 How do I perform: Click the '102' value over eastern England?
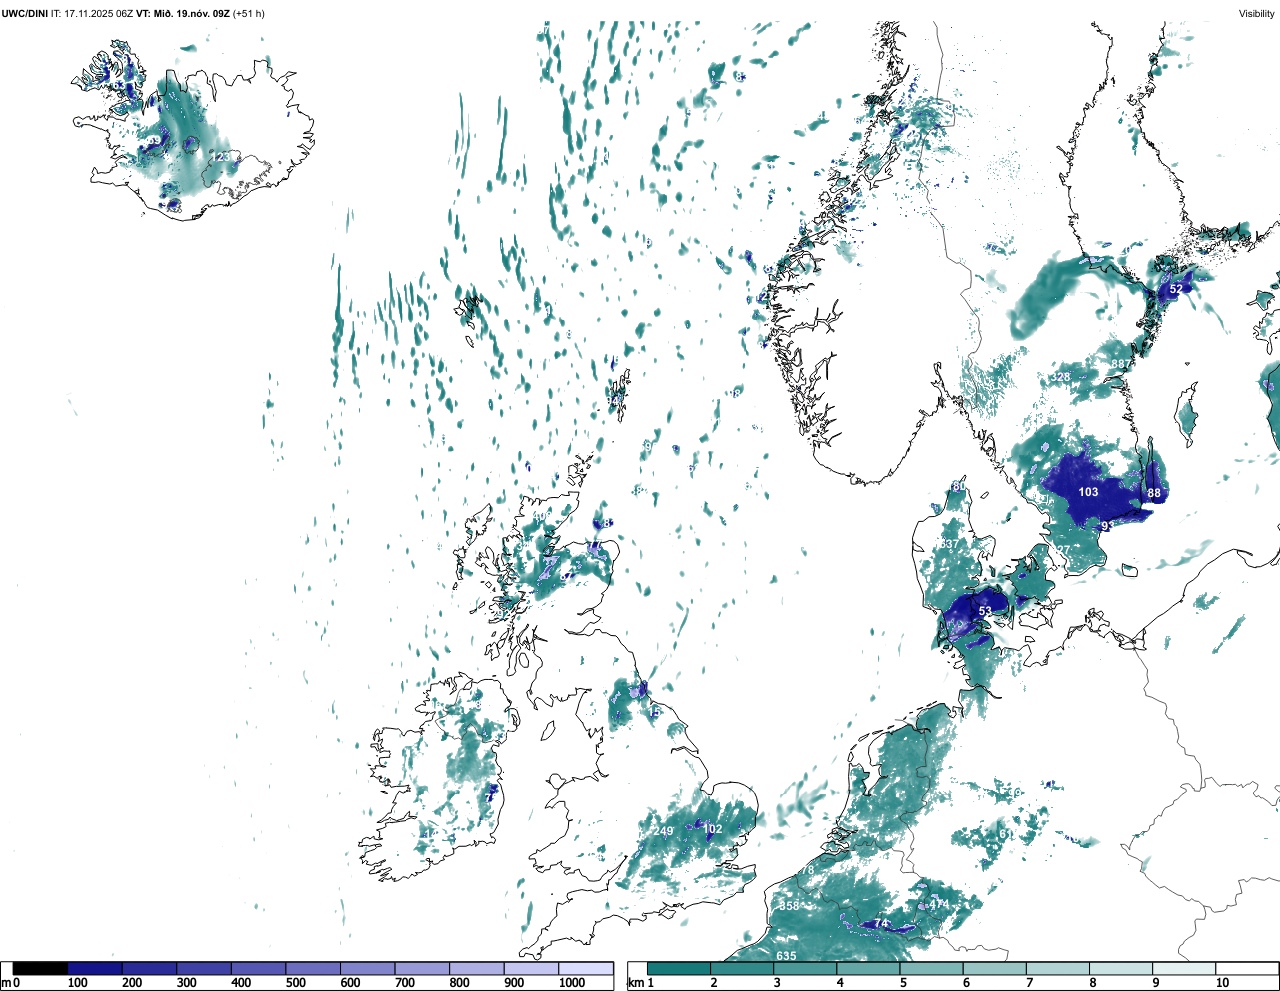712,829
